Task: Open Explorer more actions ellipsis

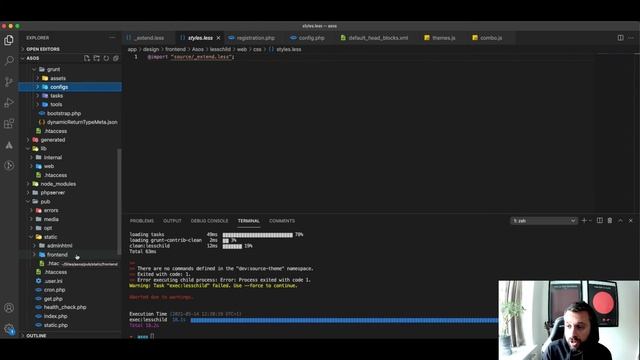Action: (112, 38)
